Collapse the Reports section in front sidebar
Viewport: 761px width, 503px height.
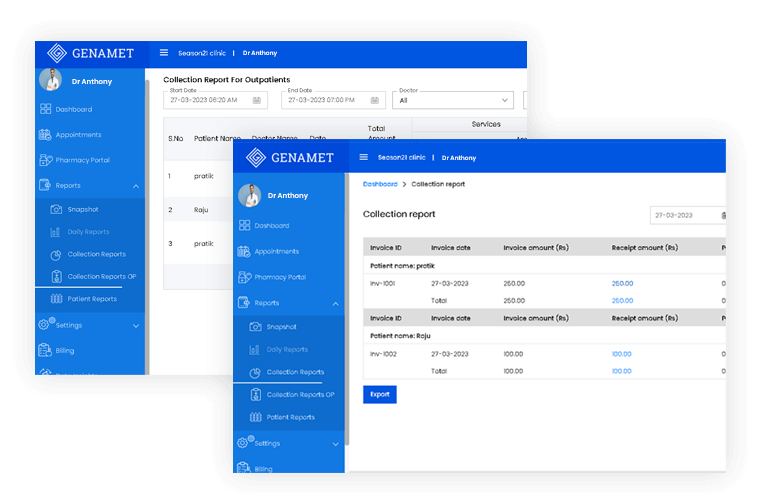click(335, 303)
